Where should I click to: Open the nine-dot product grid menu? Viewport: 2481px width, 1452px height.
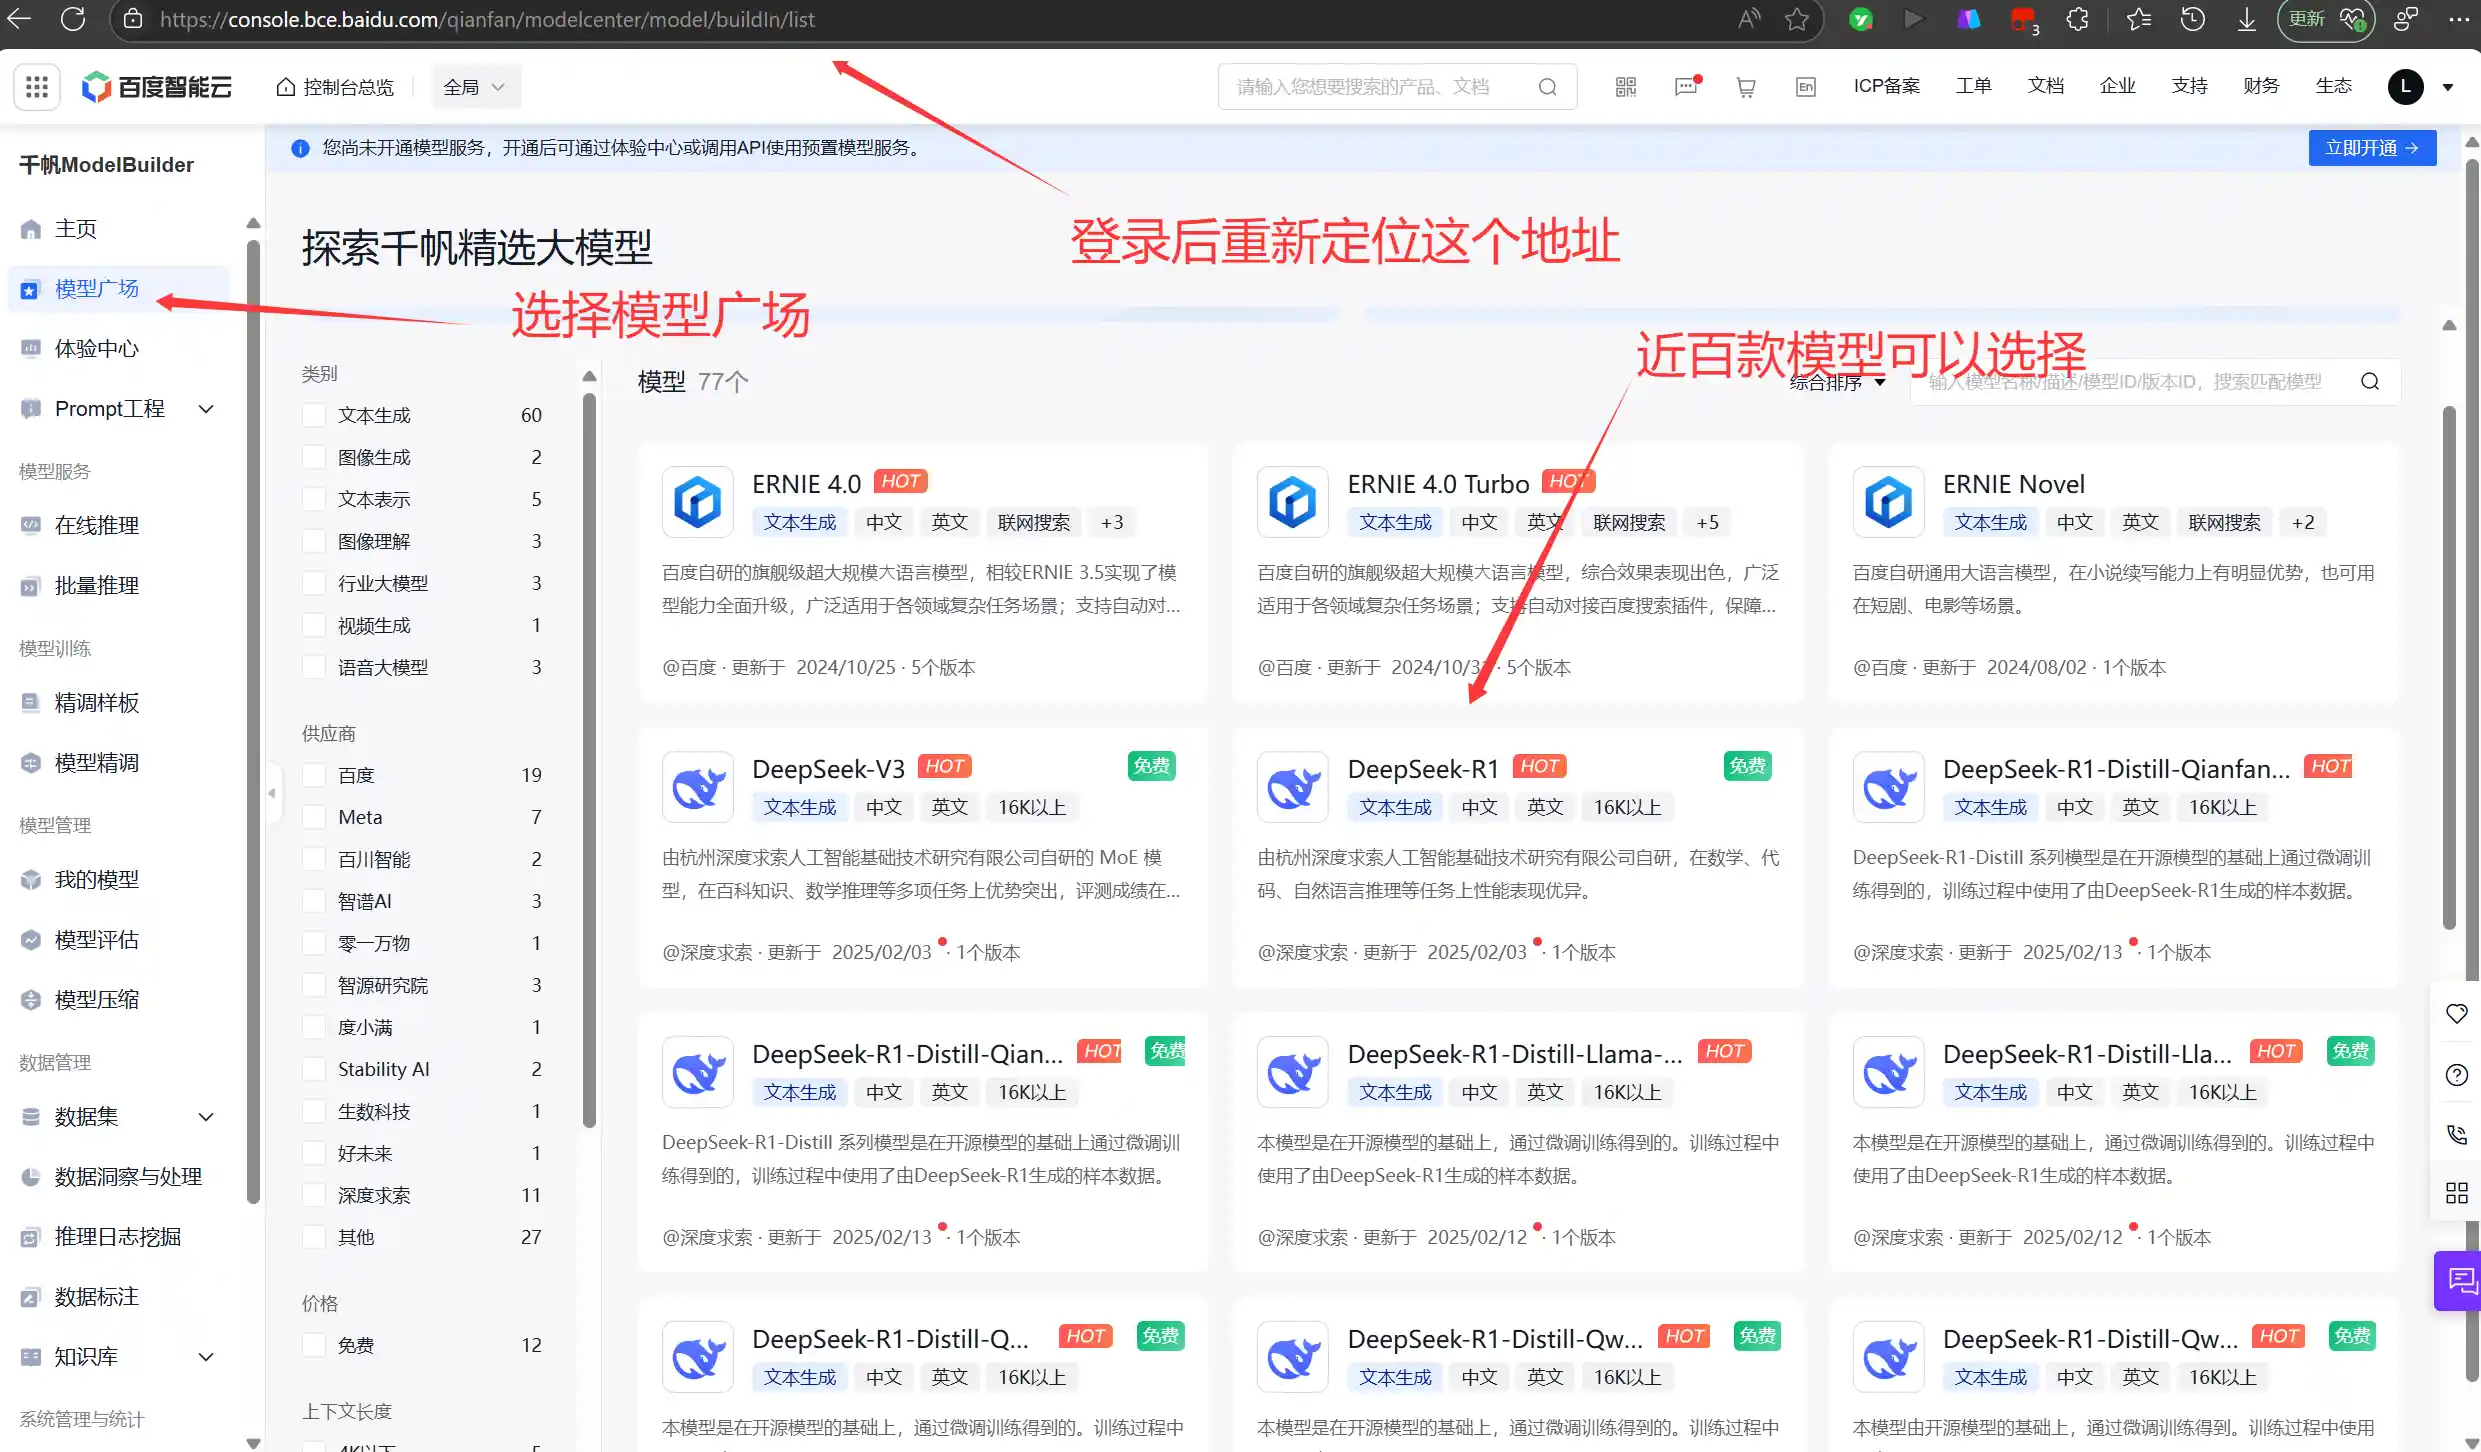37,87
